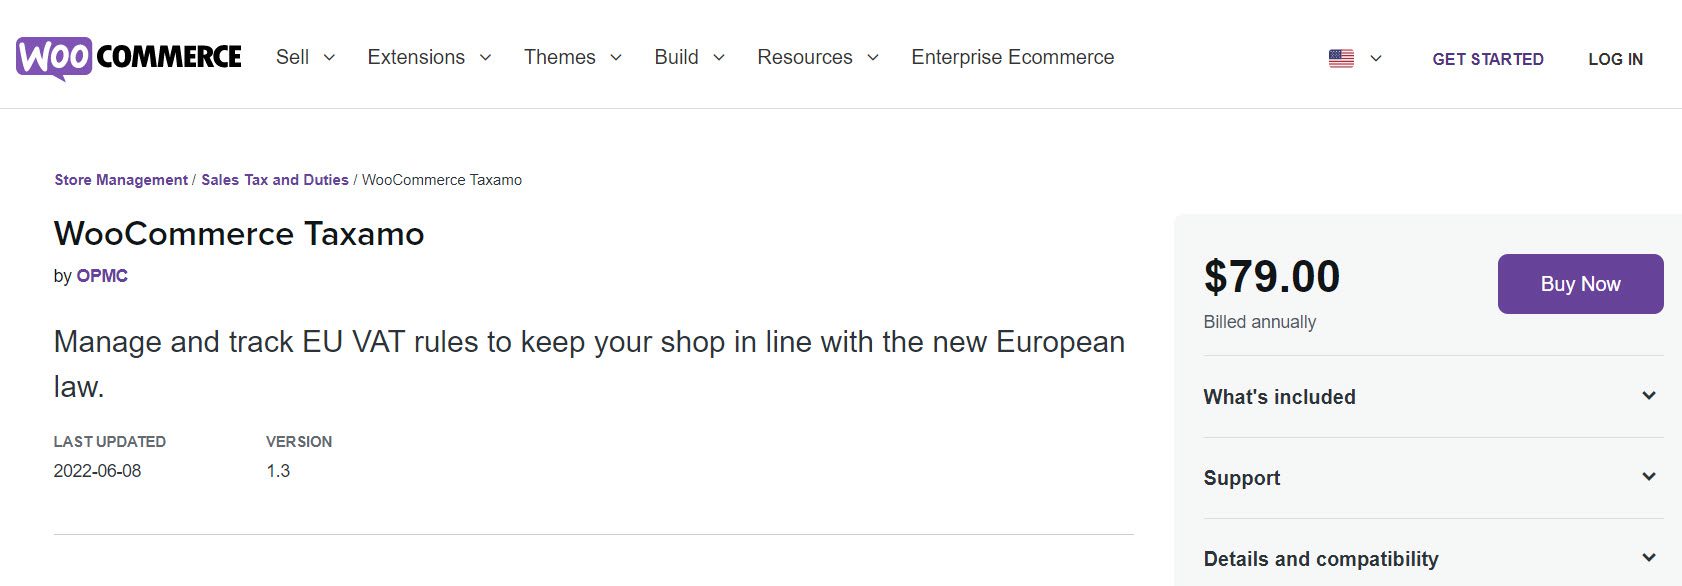Click the Buy Now button

pos(1580,284)
